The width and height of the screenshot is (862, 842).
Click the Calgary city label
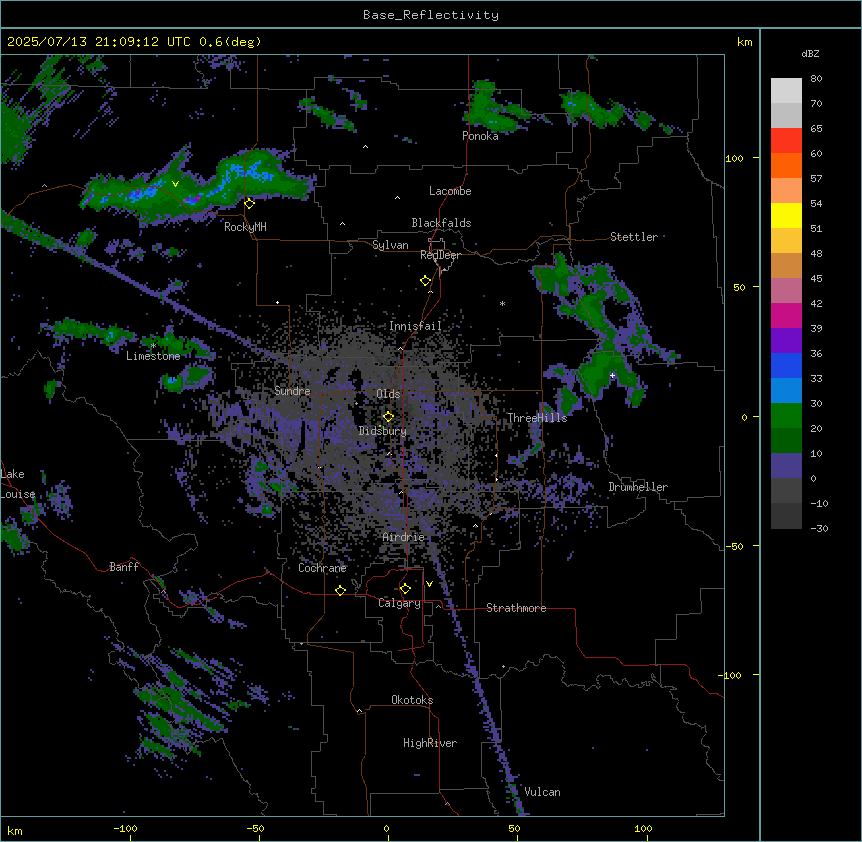(399, 603)
